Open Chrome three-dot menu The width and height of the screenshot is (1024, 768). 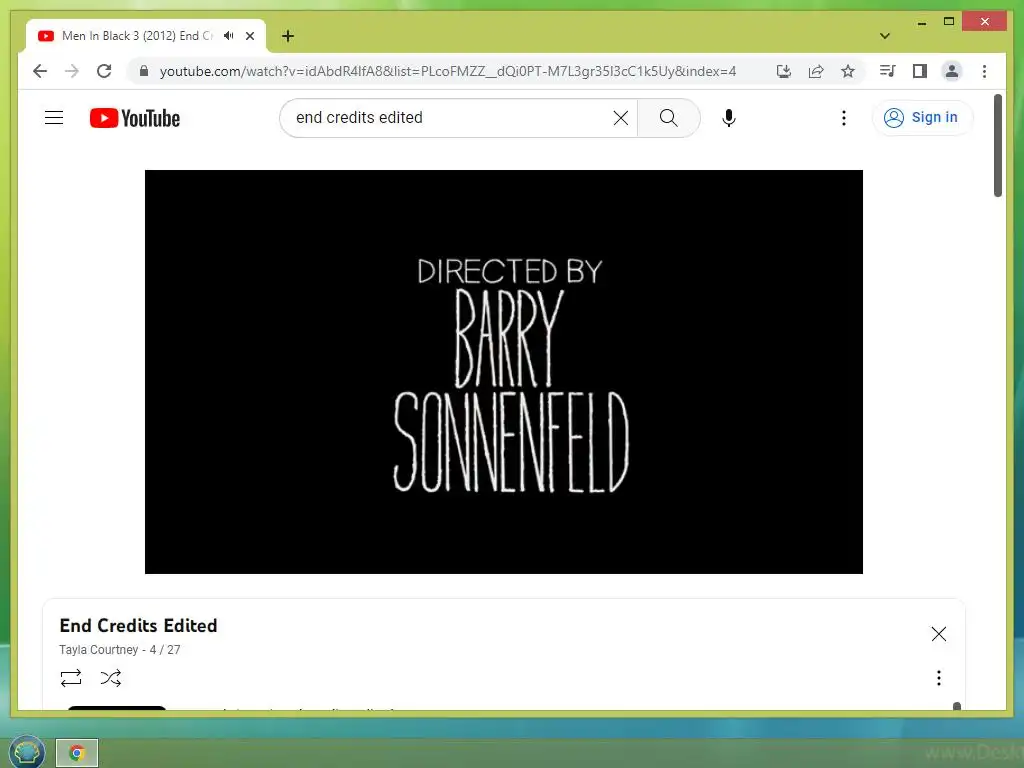984,71
